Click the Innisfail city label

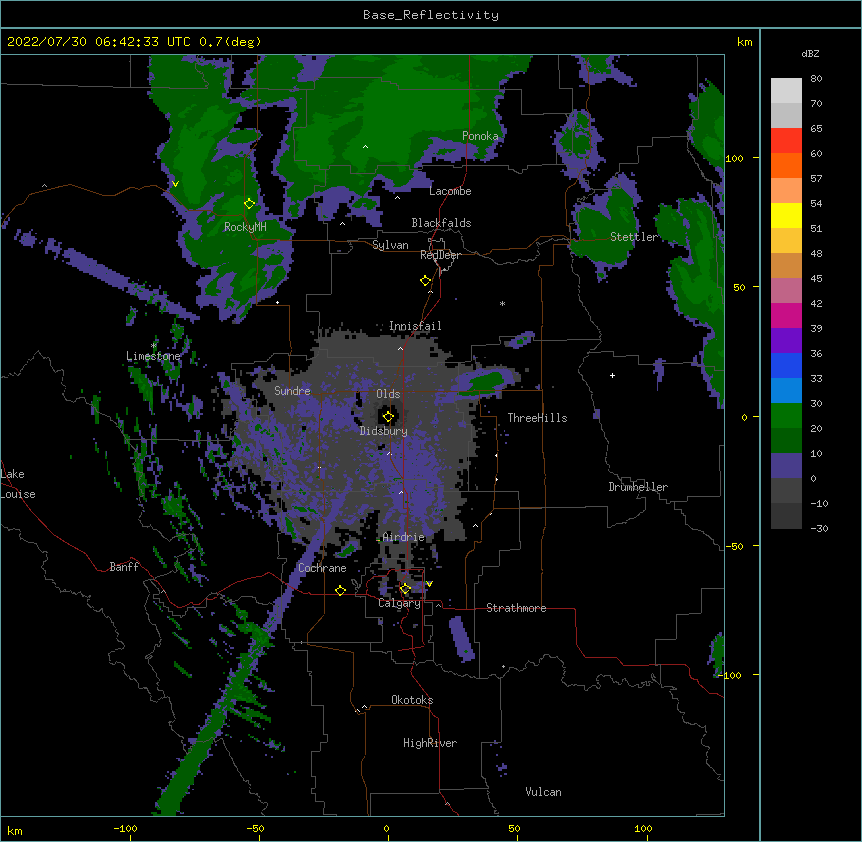coord(415,326)
